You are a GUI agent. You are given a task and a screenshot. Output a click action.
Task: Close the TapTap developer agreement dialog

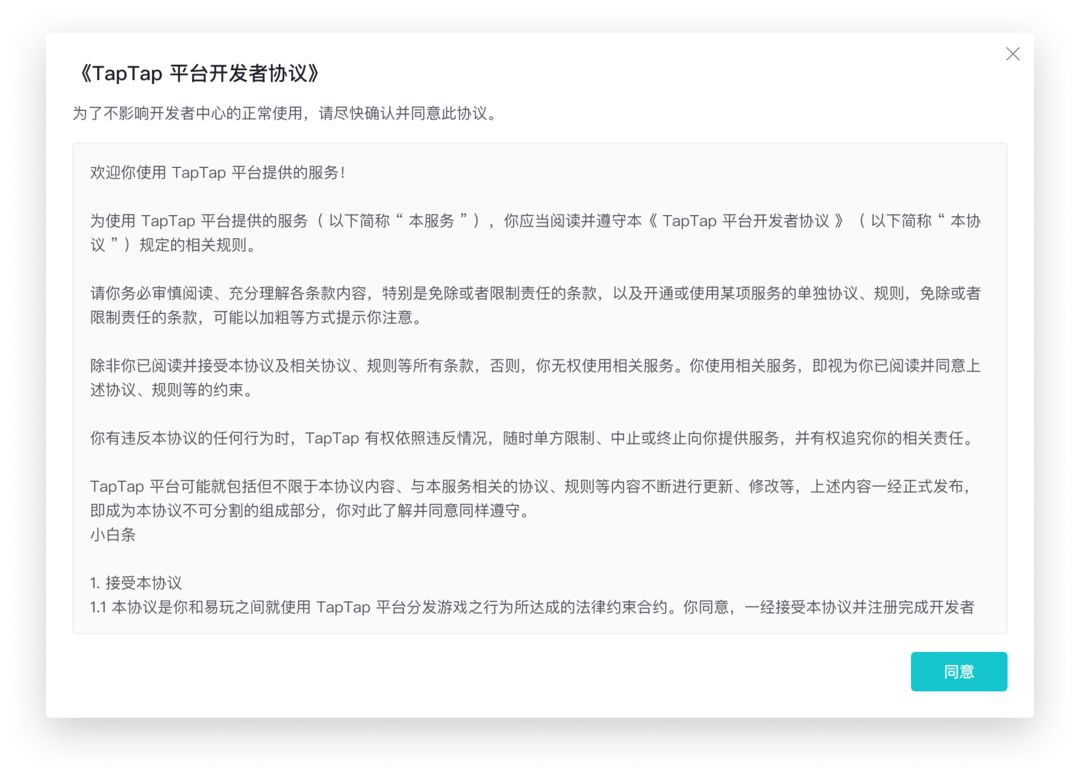1012,54
